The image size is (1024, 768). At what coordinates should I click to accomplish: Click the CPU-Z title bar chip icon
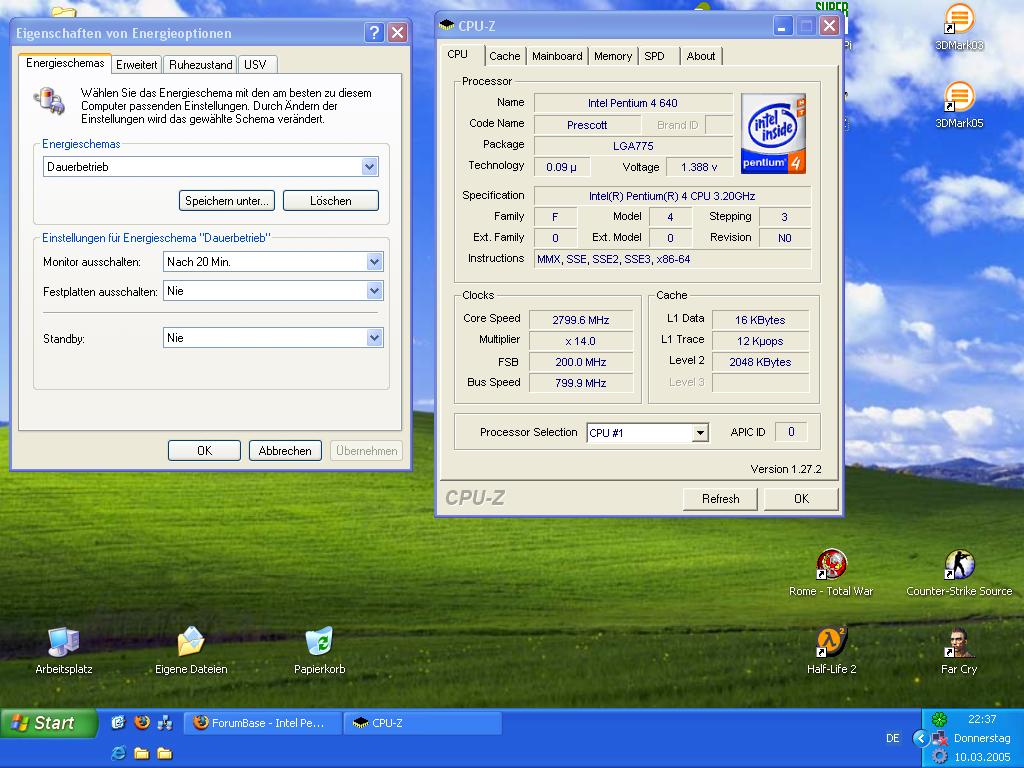point(447,25)
